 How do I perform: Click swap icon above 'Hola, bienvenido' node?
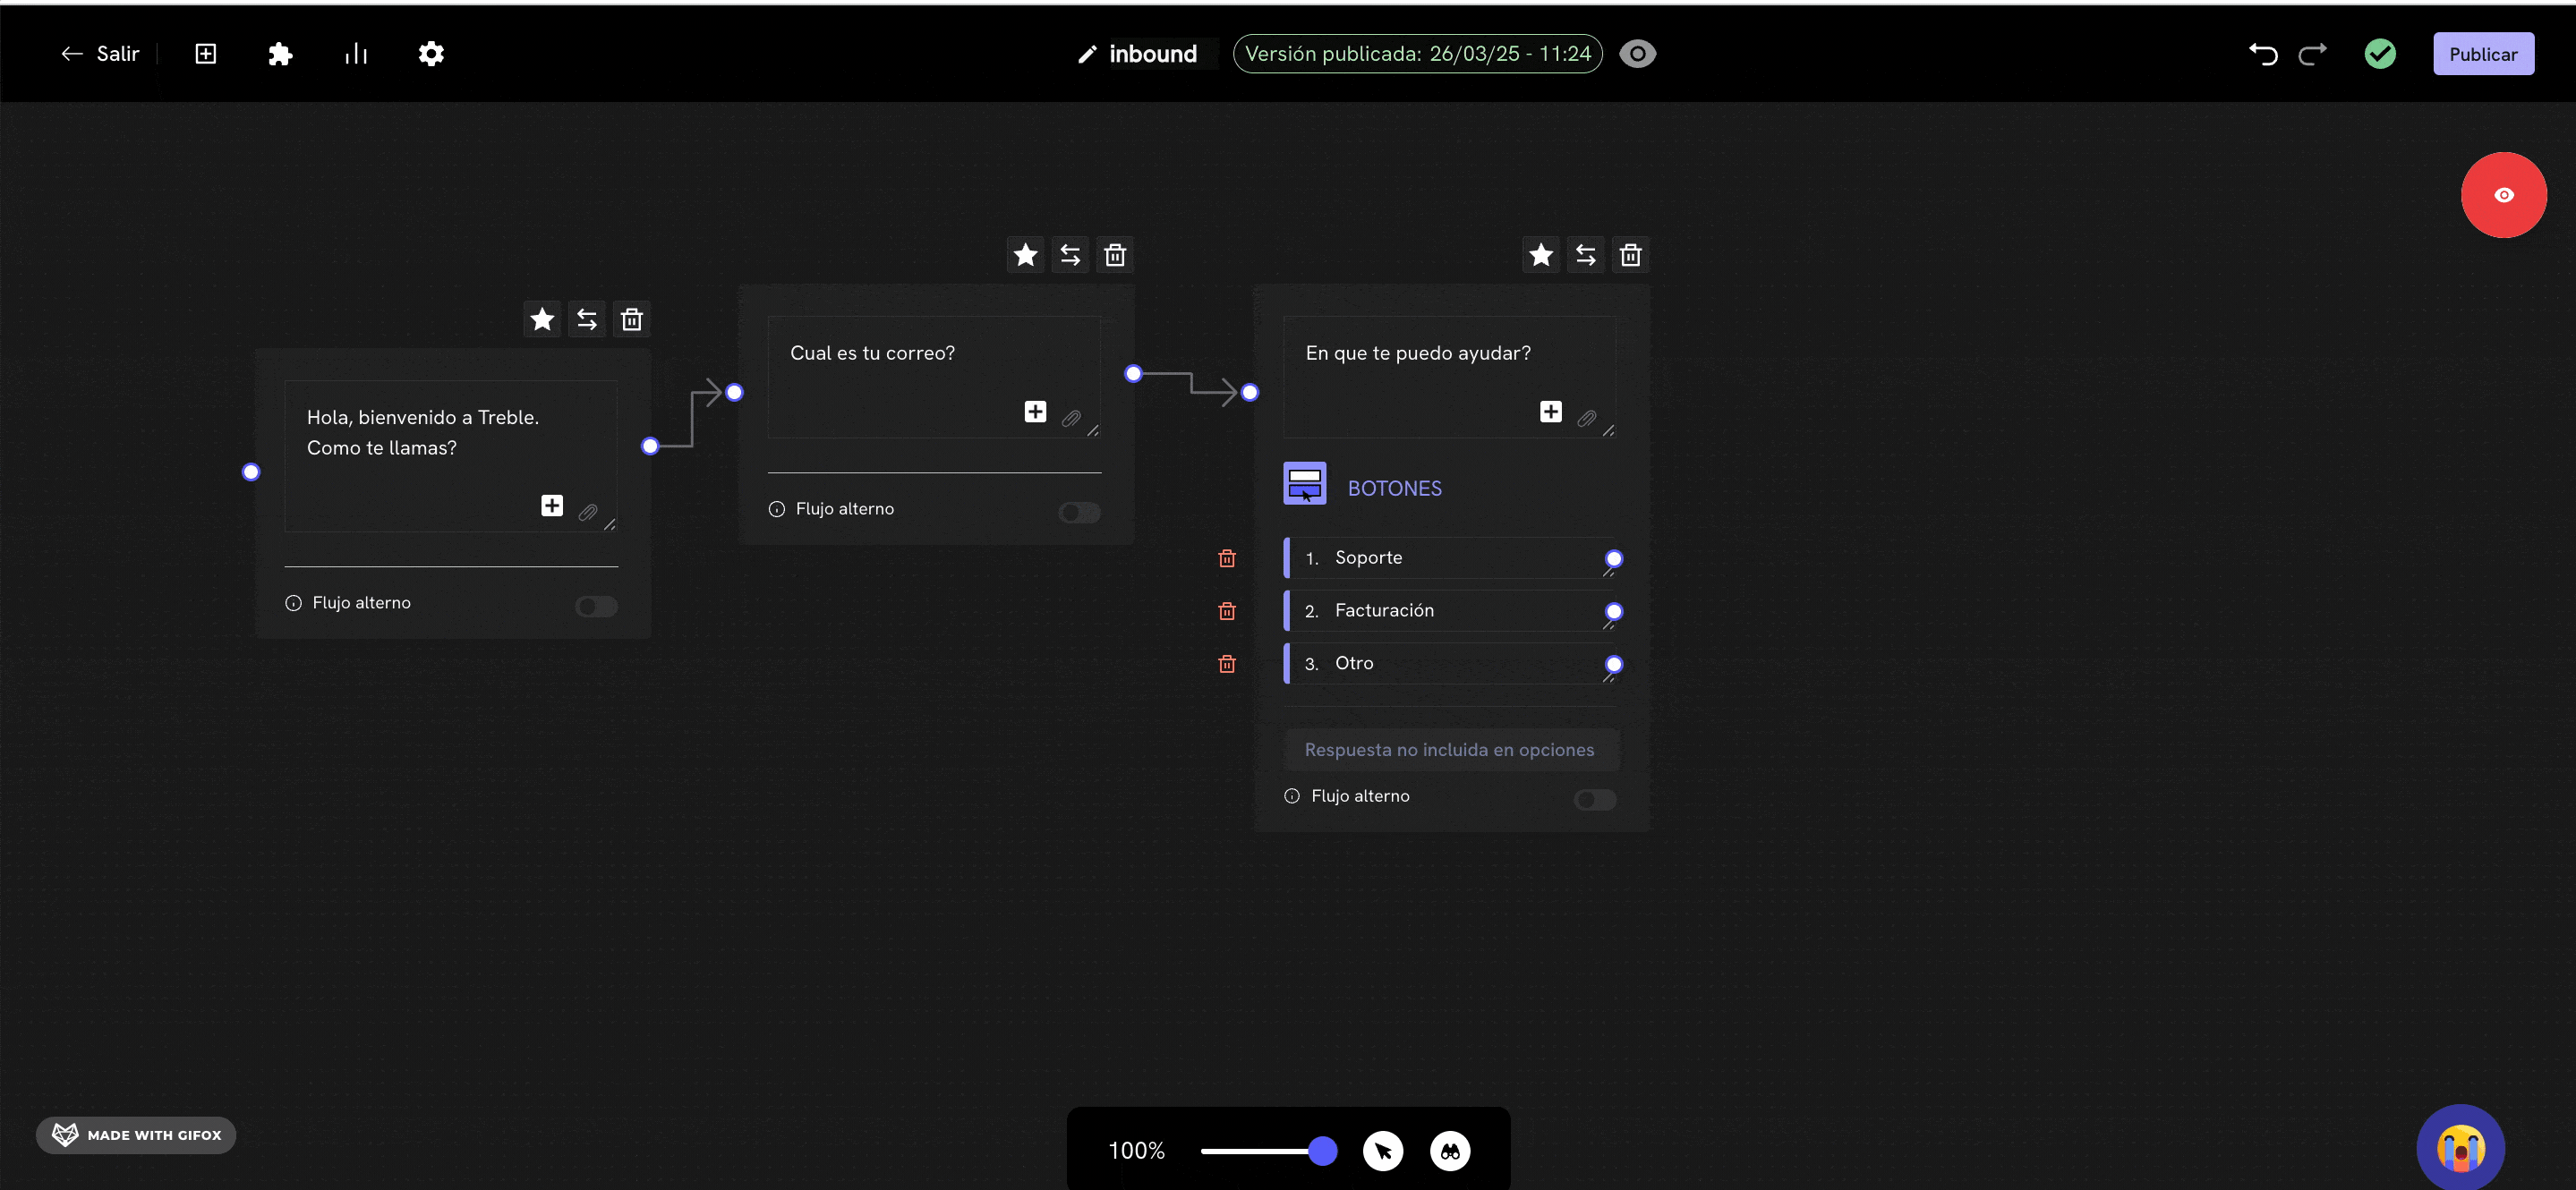pyautogui.click(x=587, y=320)
